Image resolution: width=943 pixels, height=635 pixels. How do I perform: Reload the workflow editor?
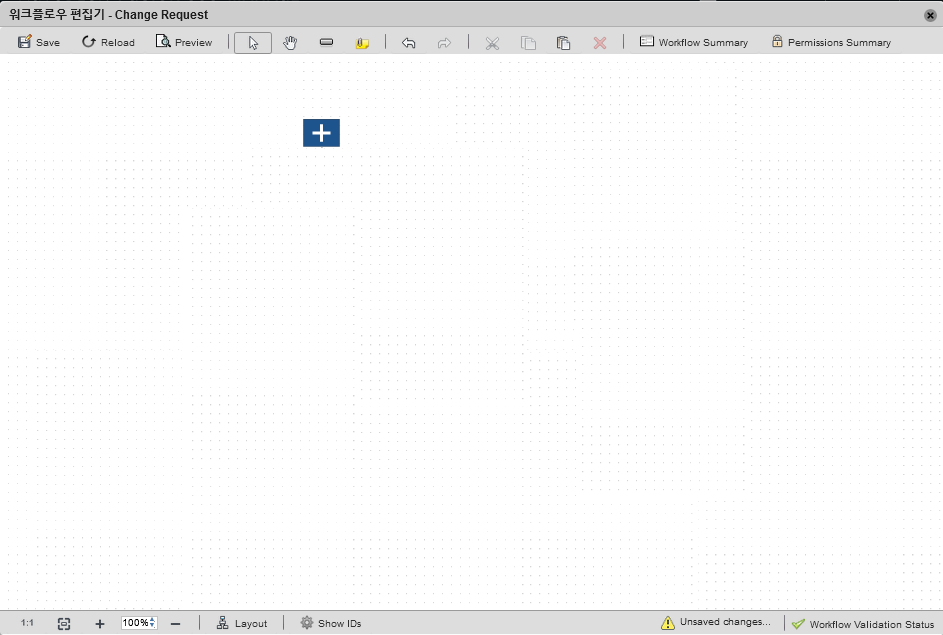coord(108,42)
